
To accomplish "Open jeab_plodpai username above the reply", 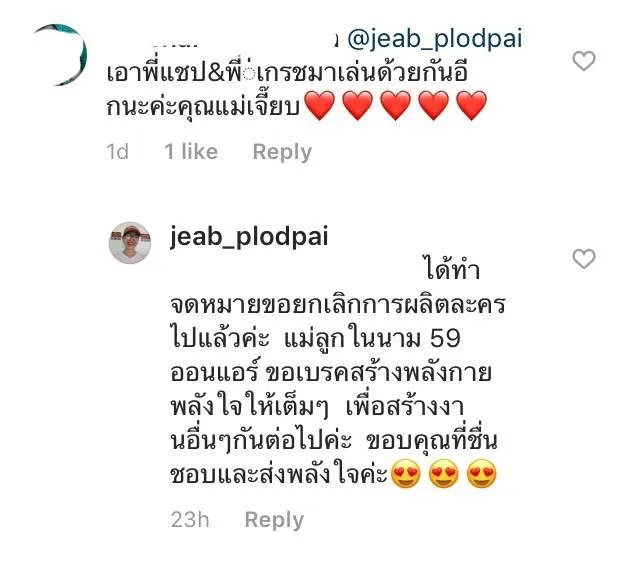I will click(x=249, y=237).
